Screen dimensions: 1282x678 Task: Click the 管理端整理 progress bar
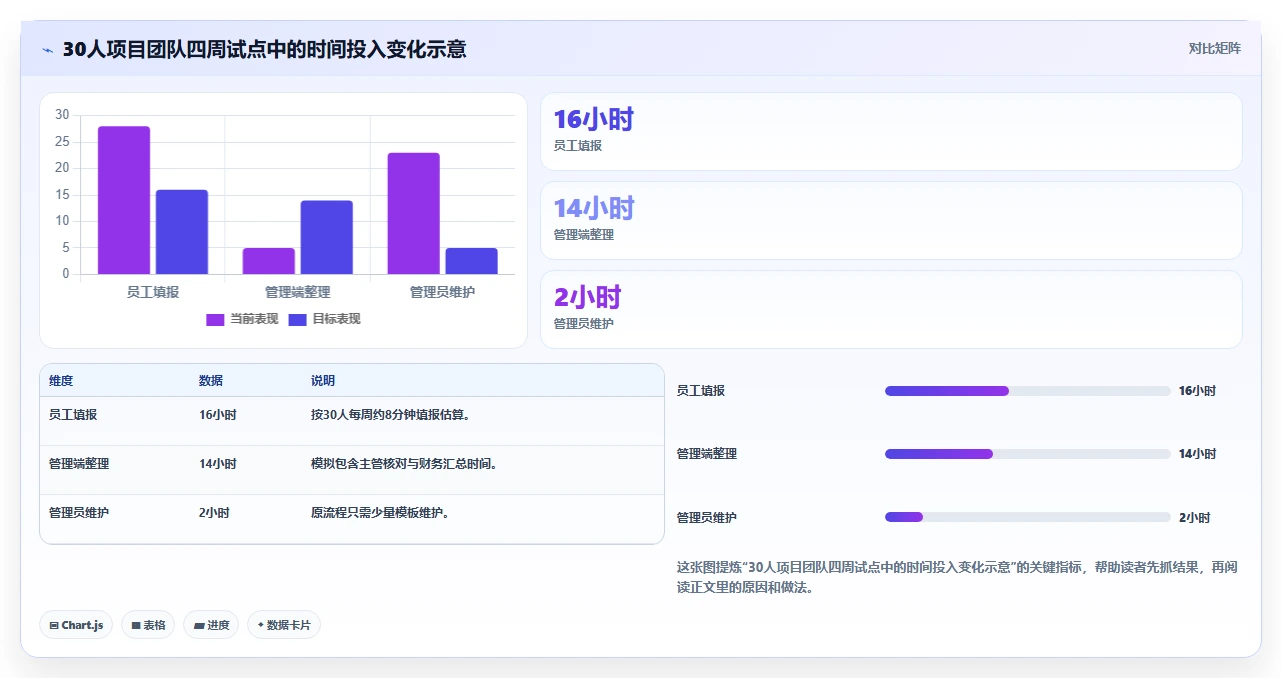tap(1027, 454)
